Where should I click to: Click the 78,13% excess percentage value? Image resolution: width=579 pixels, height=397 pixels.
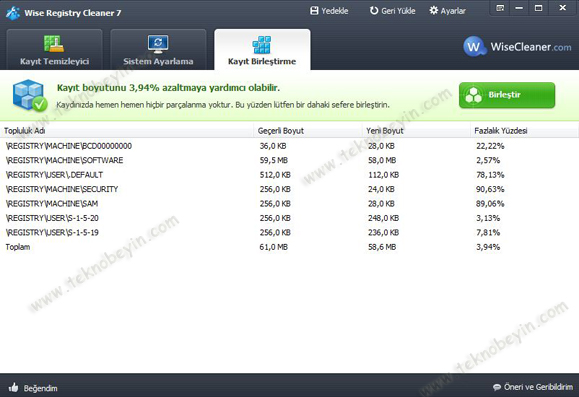[490, 175]
